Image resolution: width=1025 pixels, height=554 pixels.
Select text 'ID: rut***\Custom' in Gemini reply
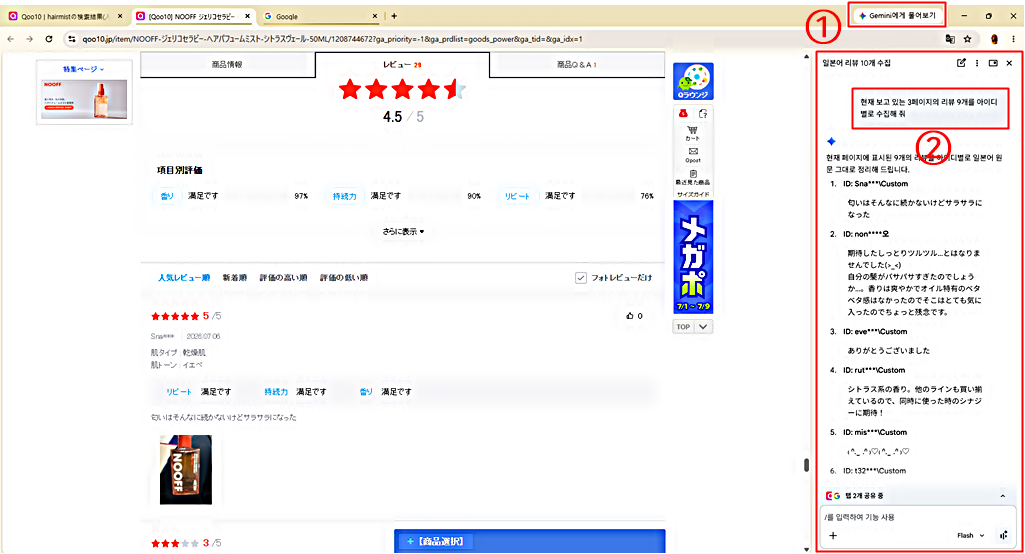pyautogui.click(x=873, y=370)
